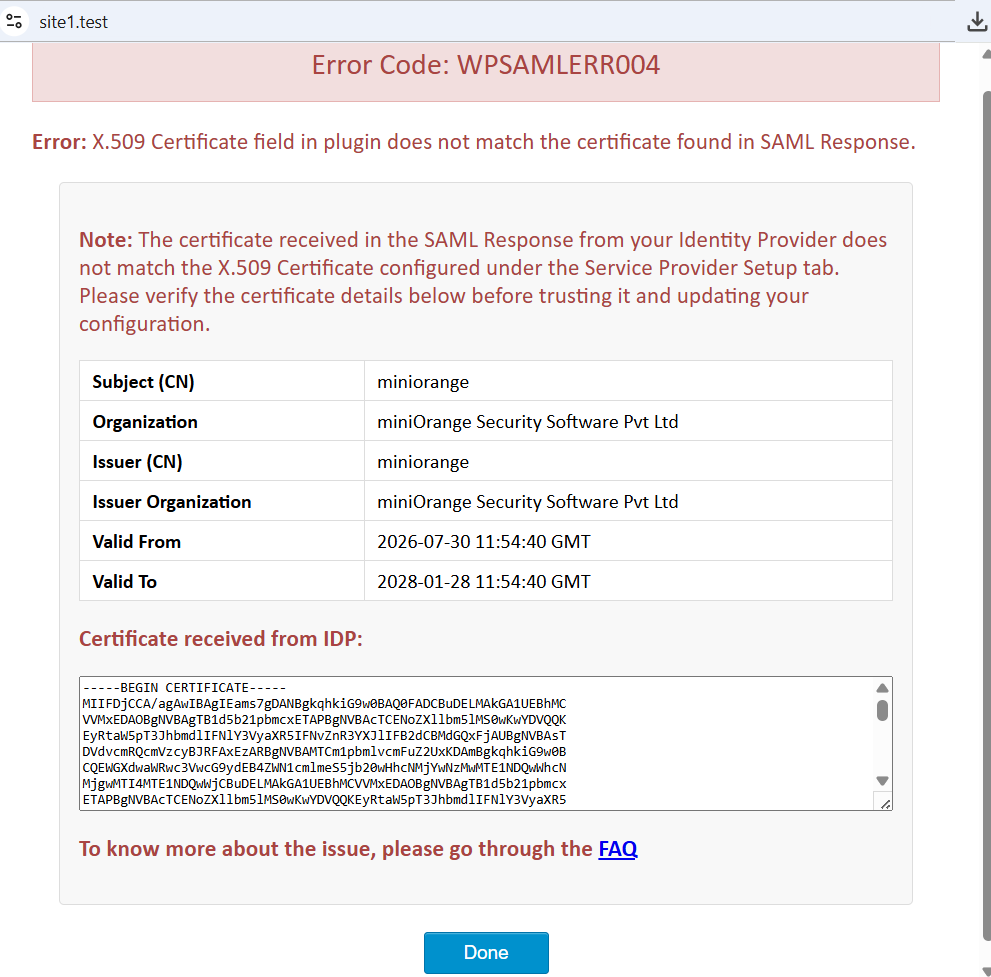991x977 pixels.
Task: Open the FAQ link
Action: coord(617,849)
